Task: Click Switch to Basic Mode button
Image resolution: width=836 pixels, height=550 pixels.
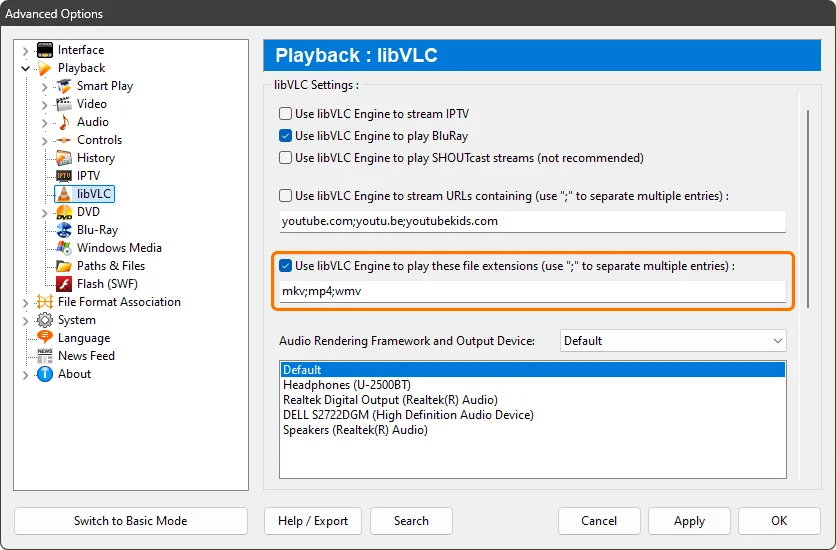Action: pyautogui.click(x=131, y=521)
